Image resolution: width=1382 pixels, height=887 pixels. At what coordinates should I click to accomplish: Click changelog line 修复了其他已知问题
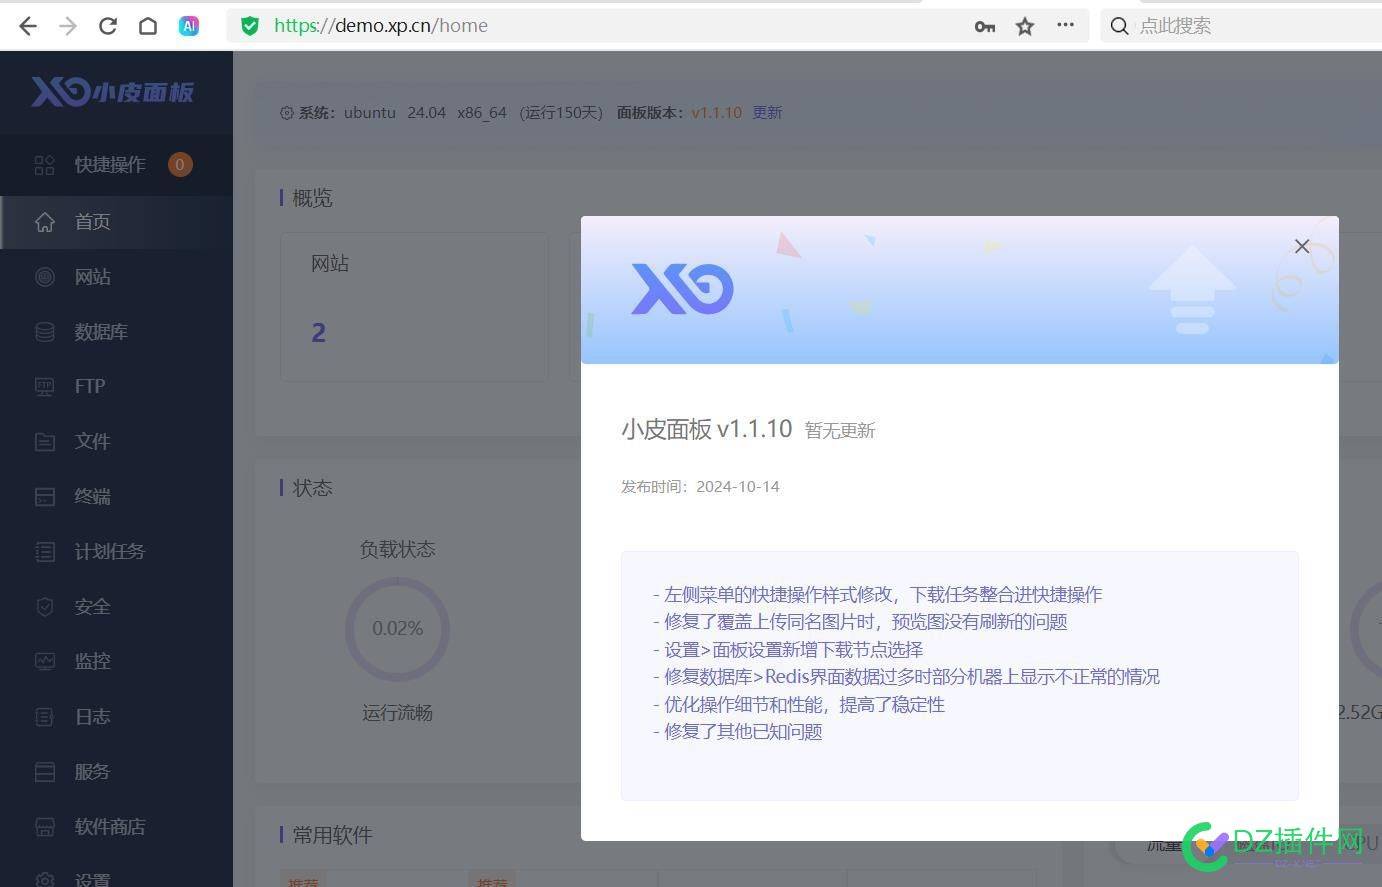738,732
